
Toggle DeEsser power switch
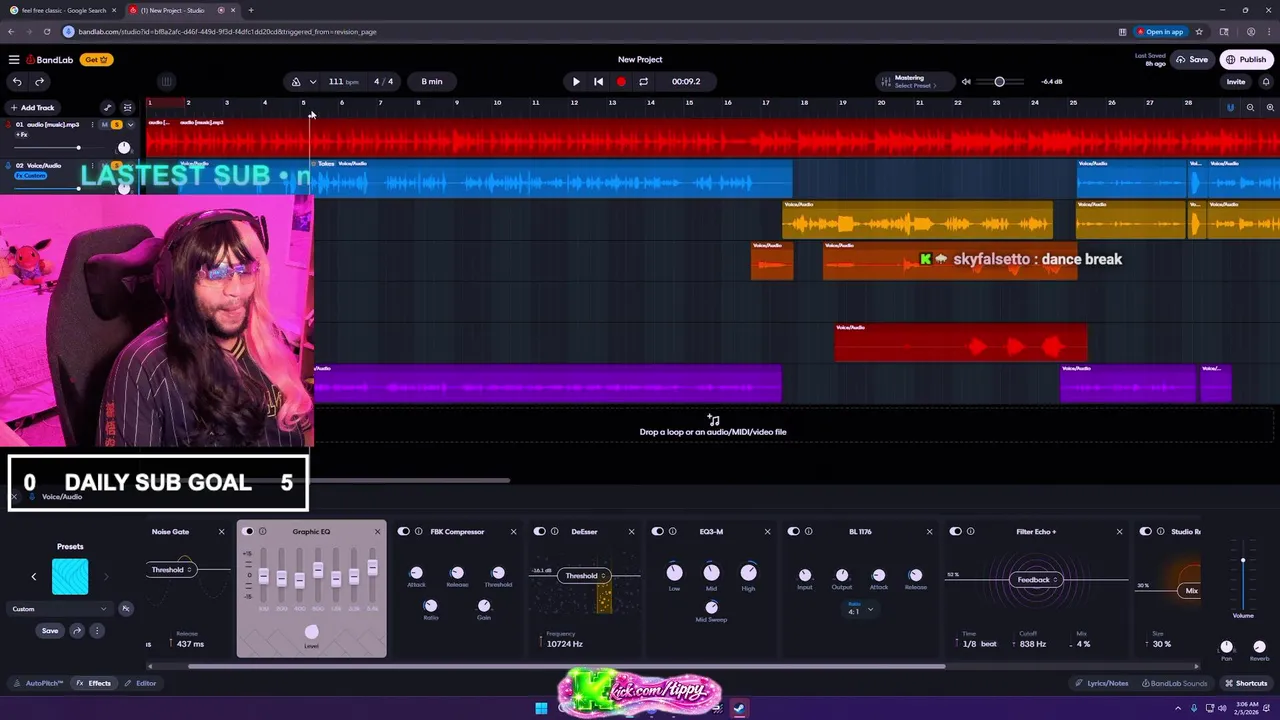pyautogui.click(x=540, y=532)
